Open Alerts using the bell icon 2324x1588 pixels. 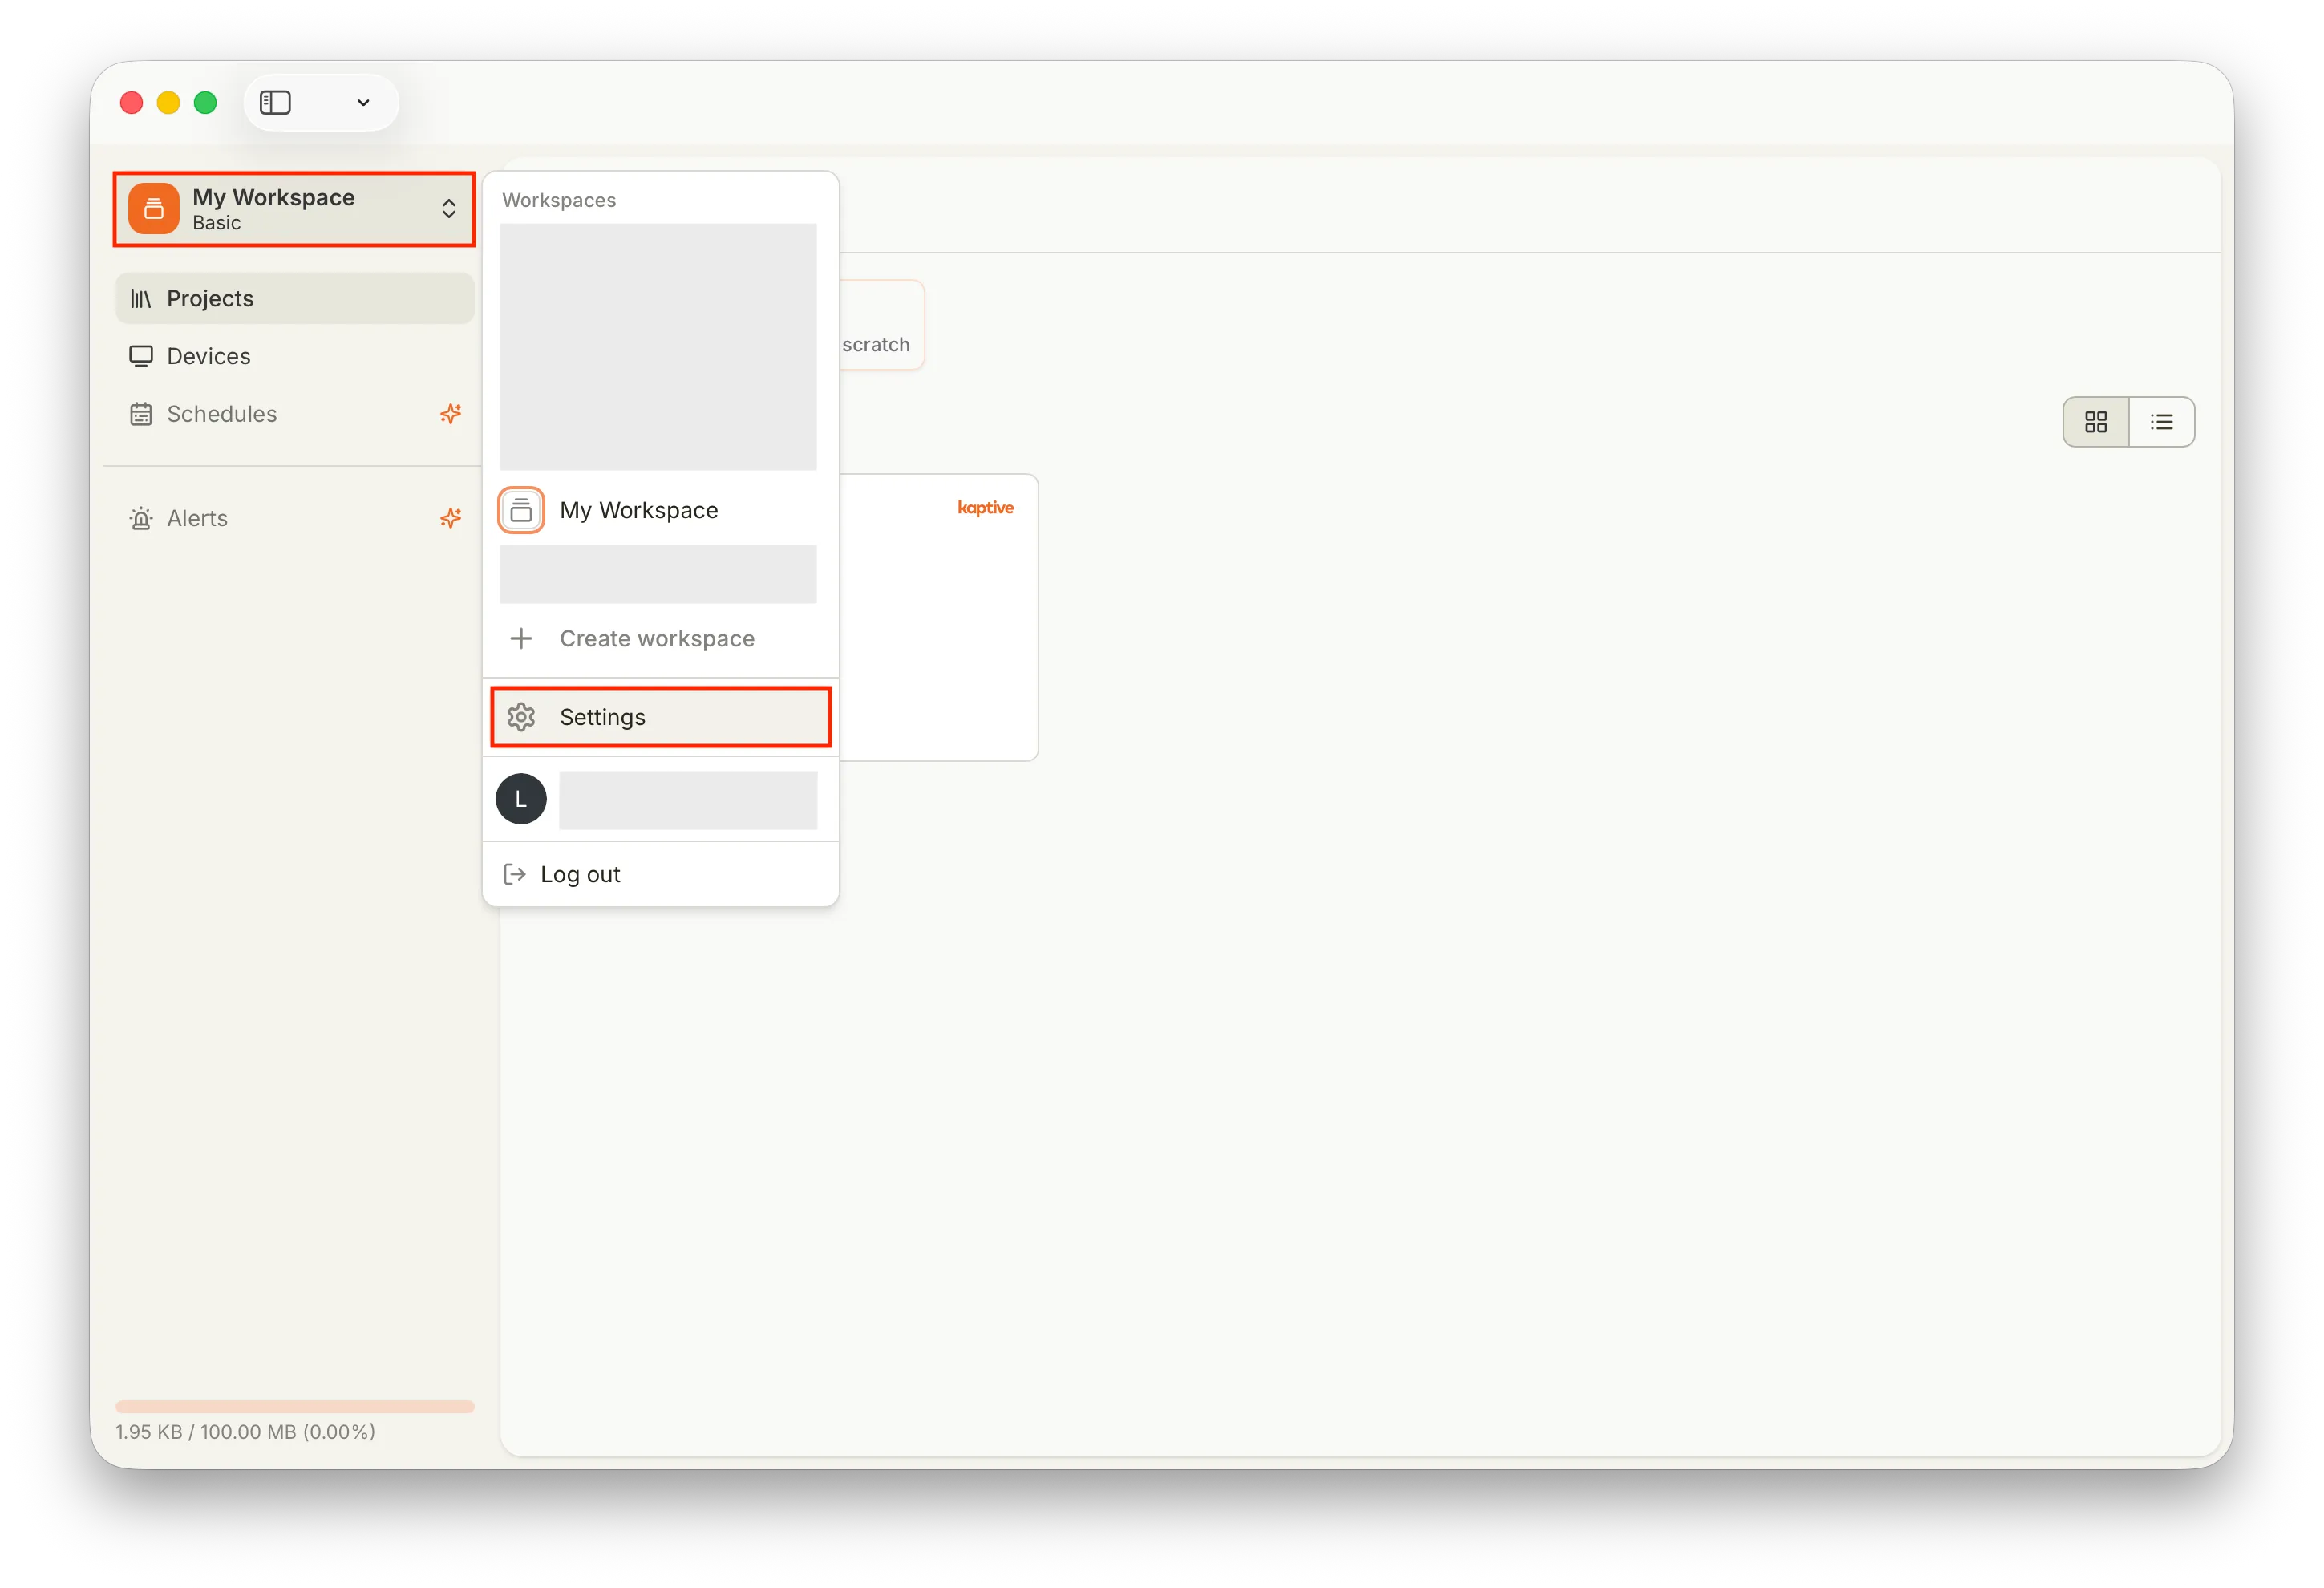pos(141,518)
